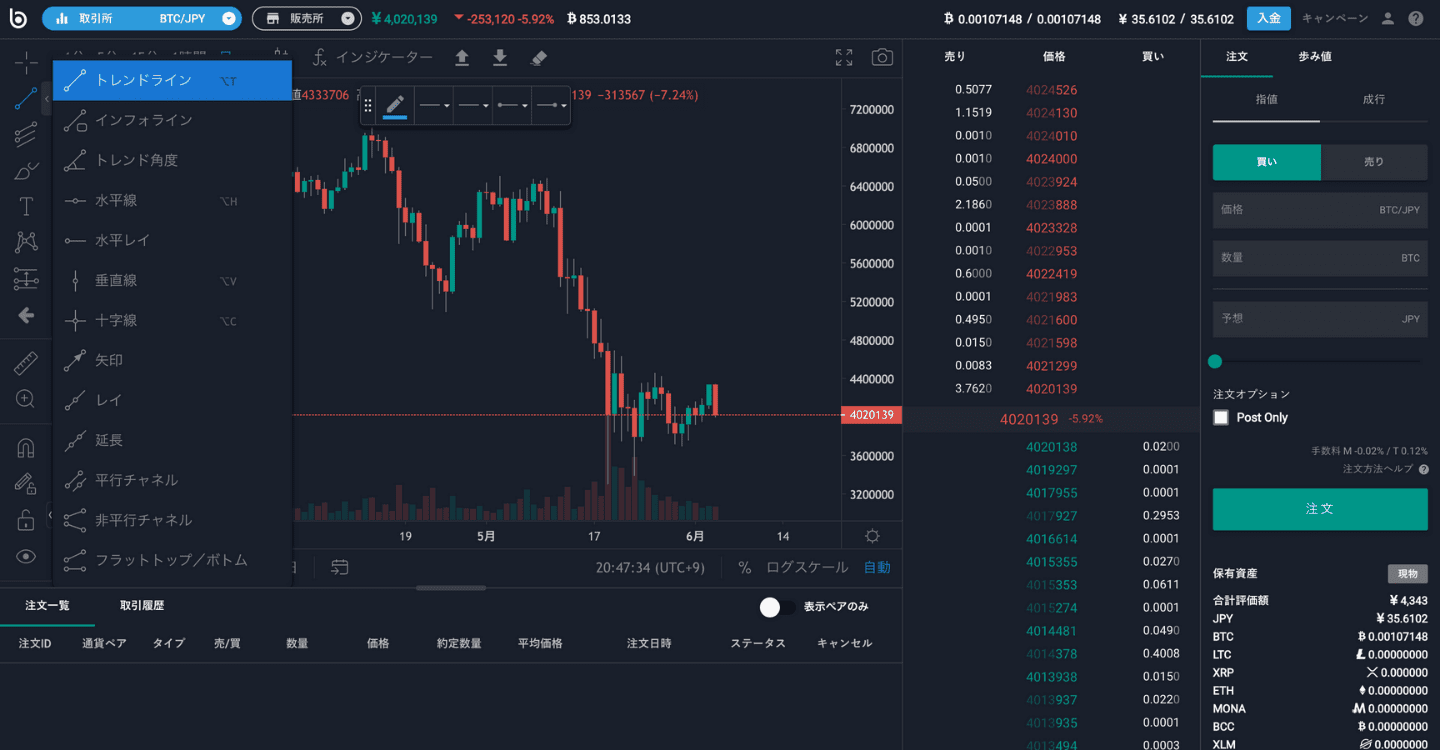Select the ruler measure tool

click(26, 363)
